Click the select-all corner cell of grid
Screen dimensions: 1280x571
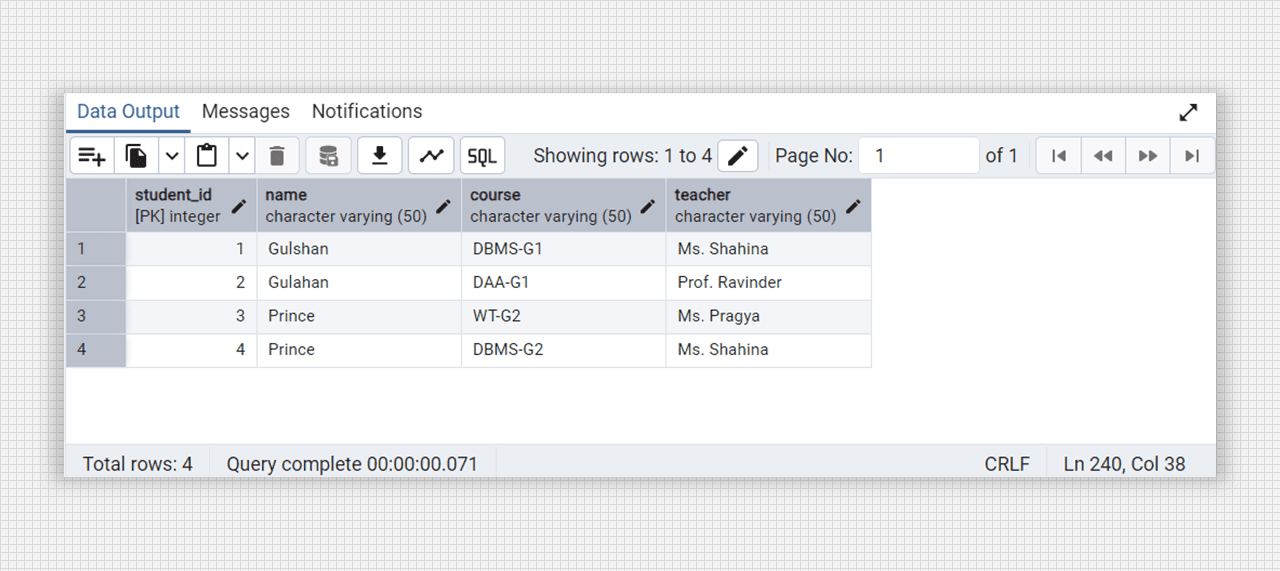click(96, 206)
